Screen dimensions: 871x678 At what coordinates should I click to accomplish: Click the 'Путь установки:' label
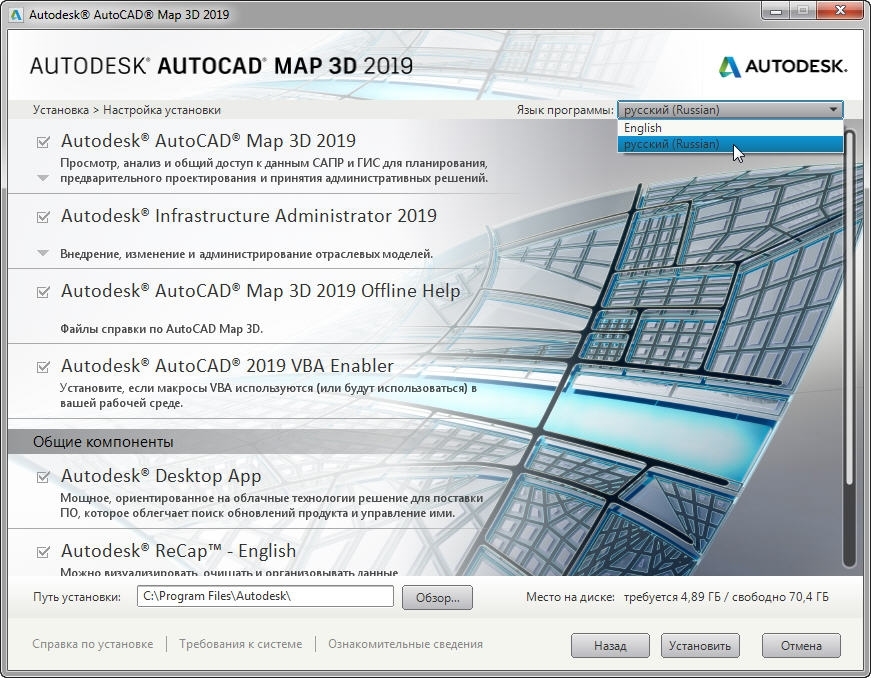[77, 597]
